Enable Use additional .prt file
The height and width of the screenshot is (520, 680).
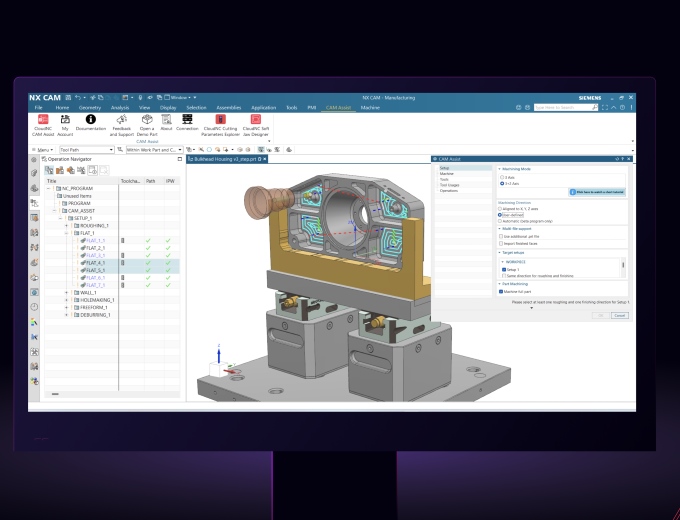pyautogui.click(x=501, y=236)
